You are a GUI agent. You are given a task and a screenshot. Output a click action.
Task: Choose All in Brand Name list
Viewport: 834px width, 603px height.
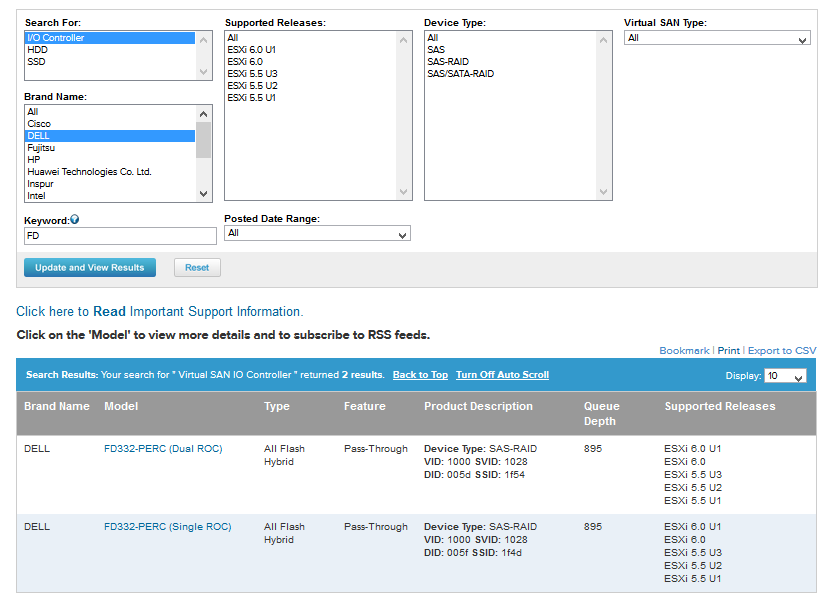[110, 112]
